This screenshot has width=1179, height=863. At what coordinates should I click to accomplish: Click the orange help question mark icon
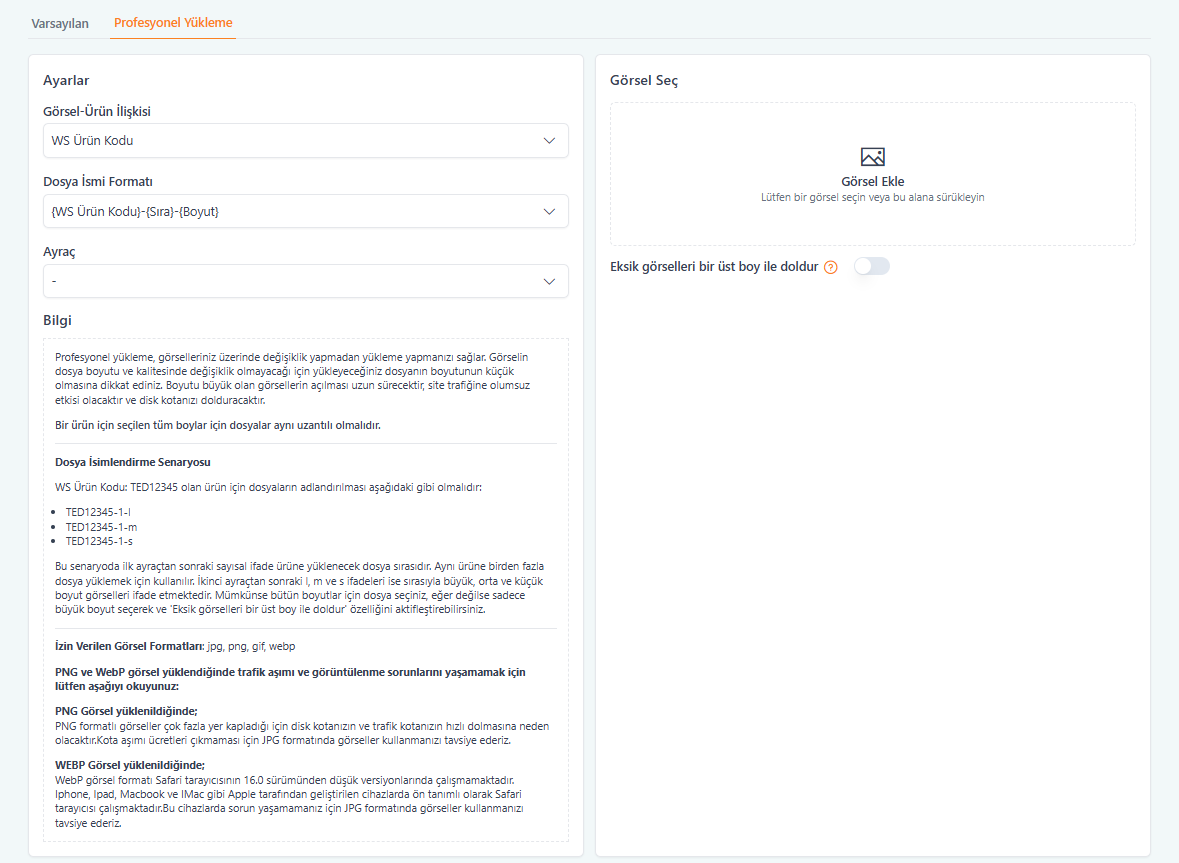click(x=830, y=267)
